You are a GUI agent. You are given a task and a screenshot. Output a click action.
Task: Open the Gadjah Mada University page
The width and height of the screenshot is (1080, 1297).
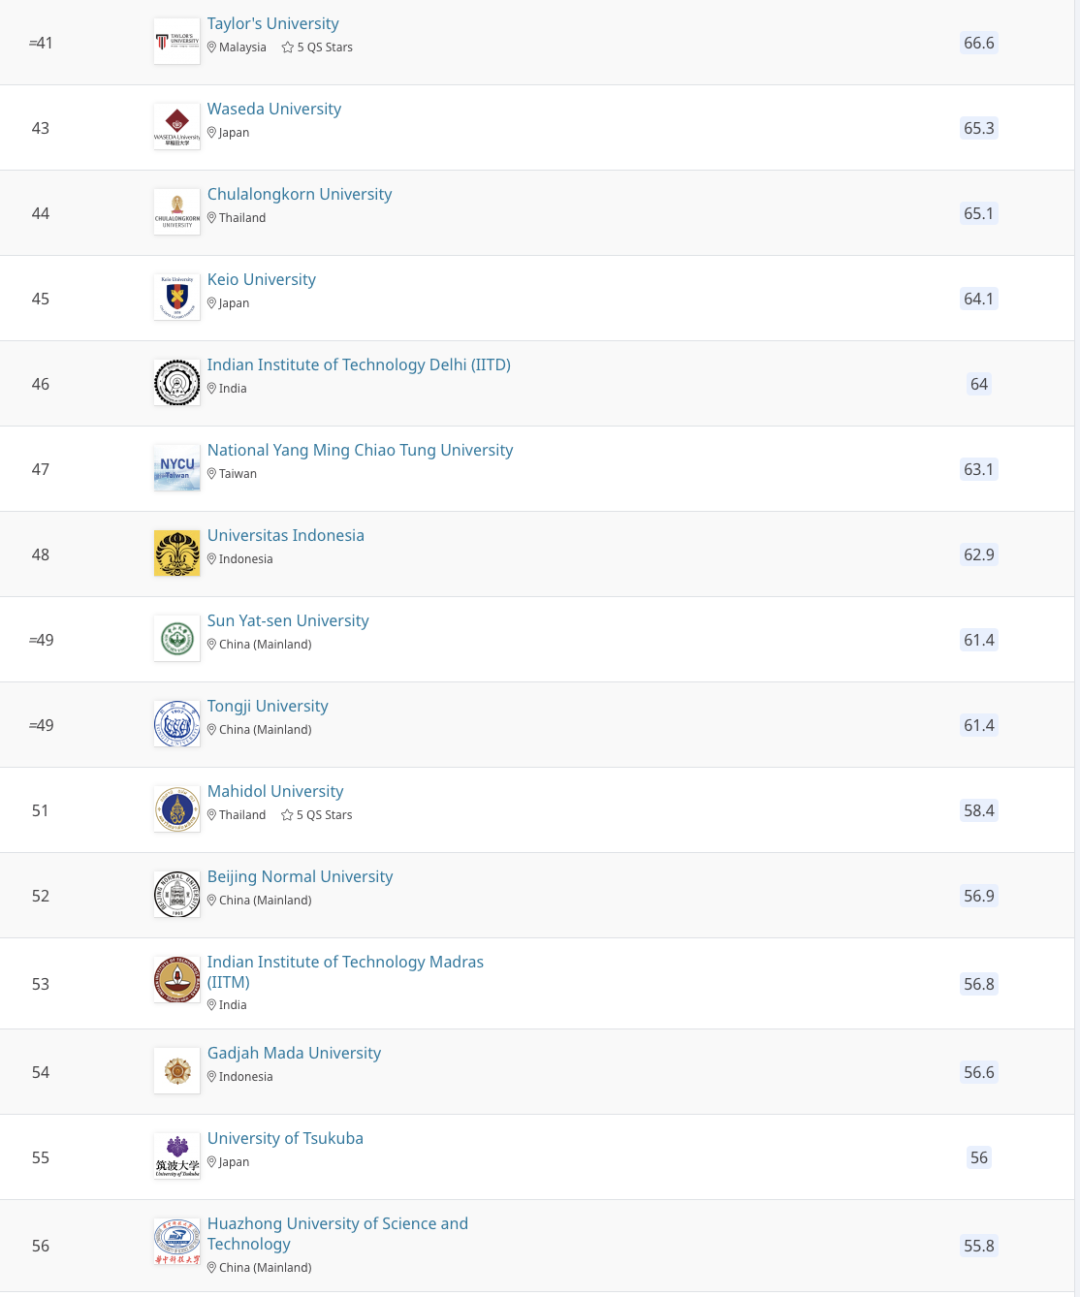click(294, 1053)
